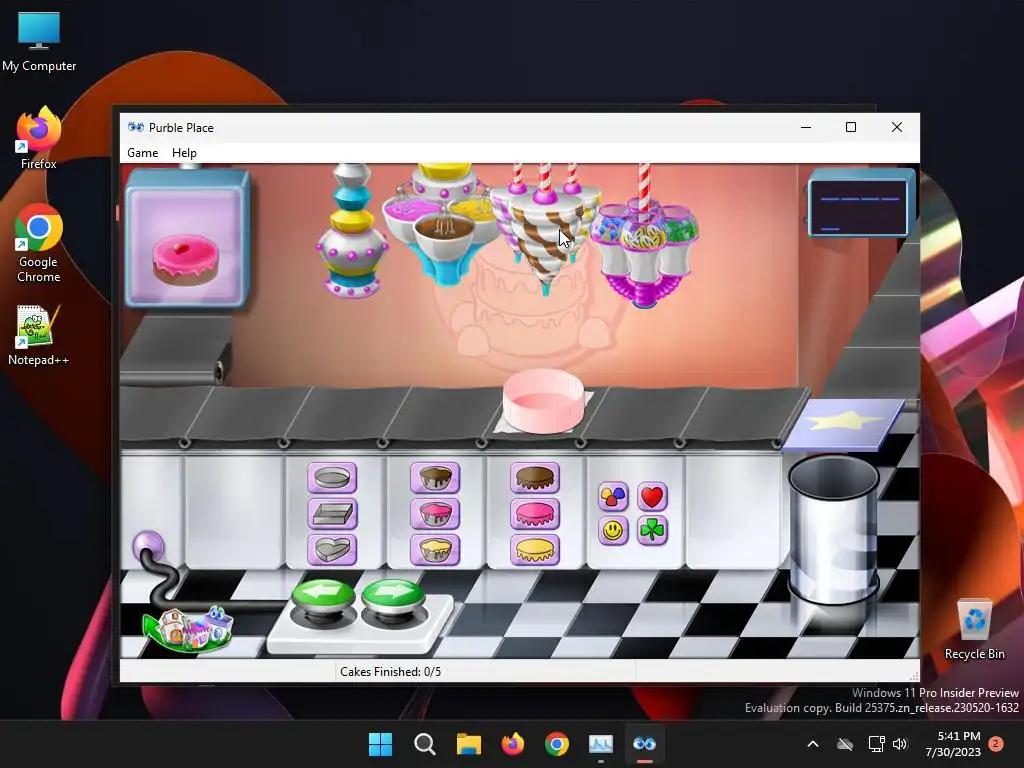Image resolution: width=1024 pixels, height=768 pixels.
Task: Click the stacked cake pan dispenser
Action: 351,231
